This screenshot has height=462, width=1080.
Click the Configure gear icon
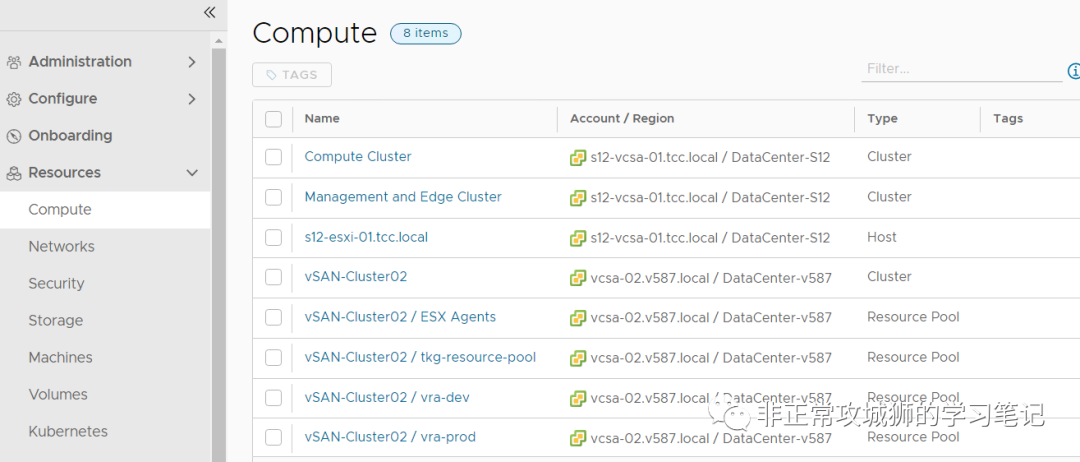[x=14, y=99]
